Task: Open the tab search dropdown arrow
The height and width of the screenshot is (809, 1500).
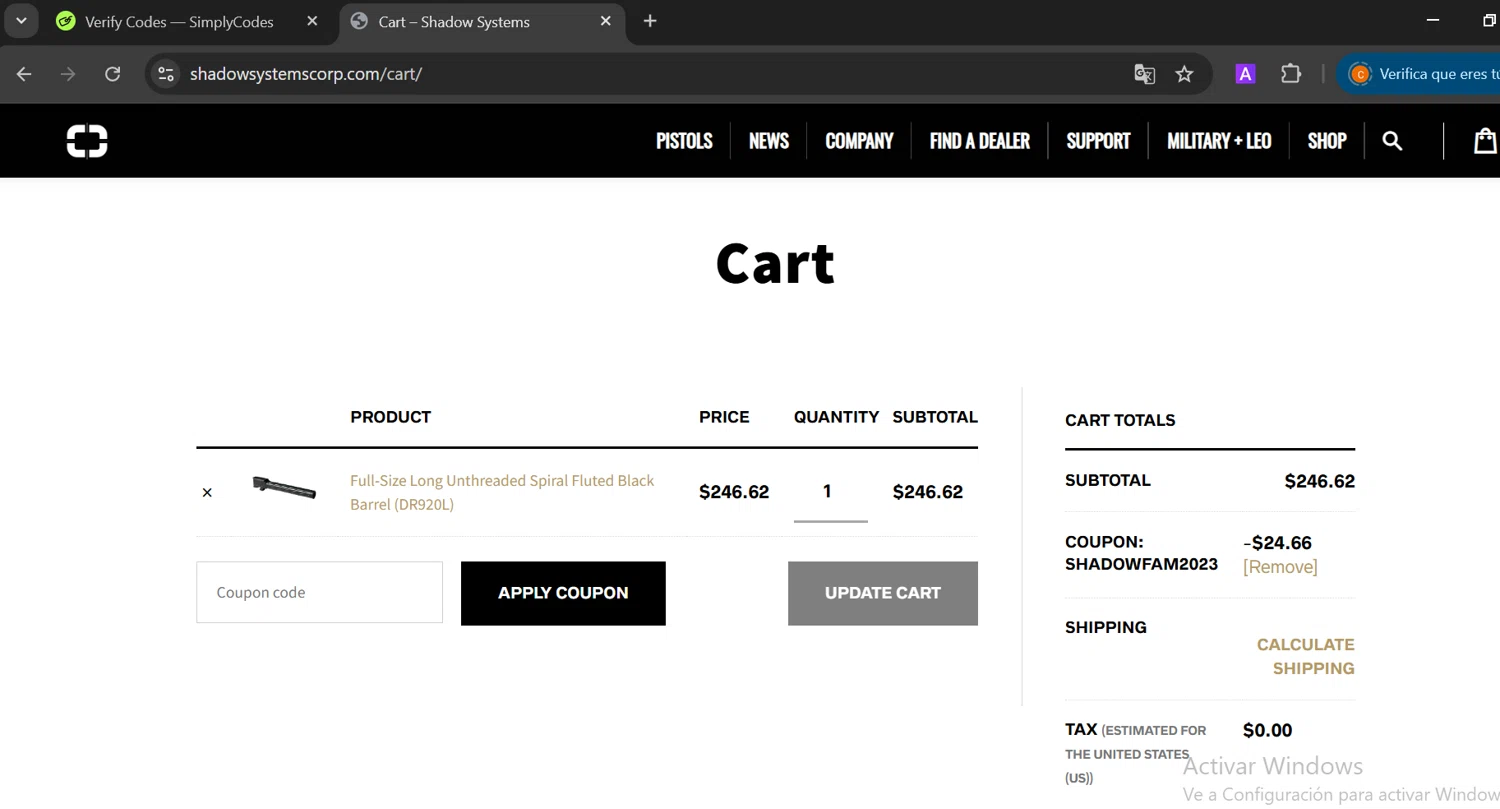Action: [x=21, y=21]
